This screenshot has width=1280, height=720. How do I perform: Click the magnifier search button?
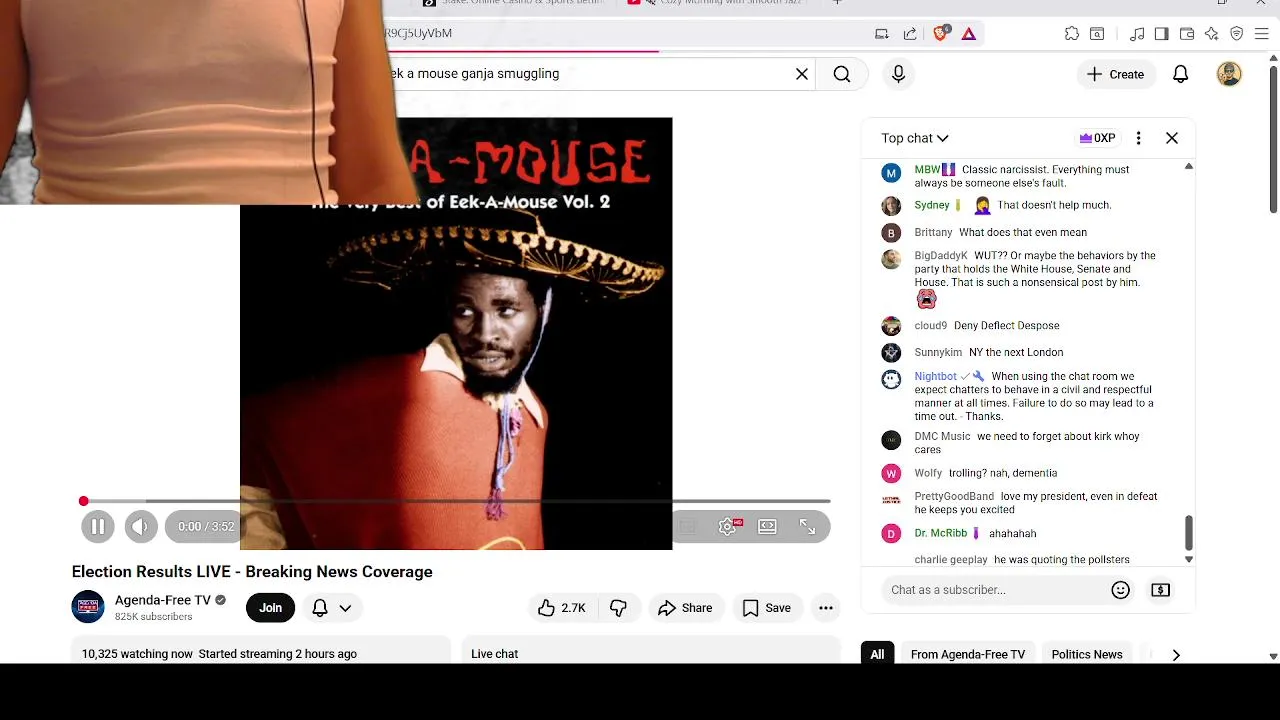[842, 74]
